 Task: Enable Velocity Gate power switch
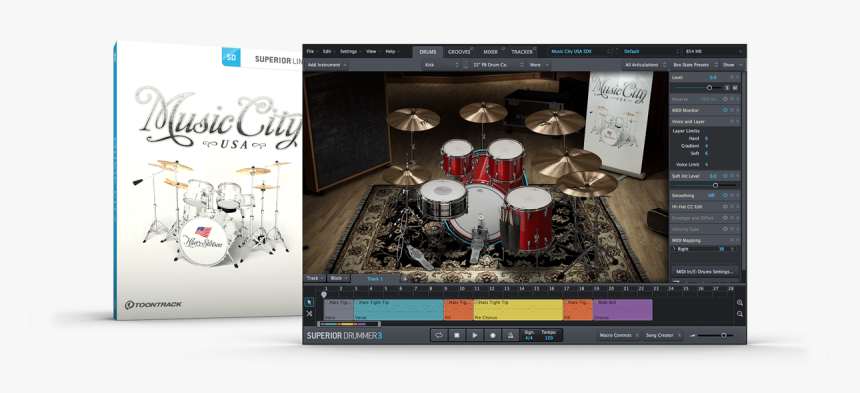coord(725,229)
